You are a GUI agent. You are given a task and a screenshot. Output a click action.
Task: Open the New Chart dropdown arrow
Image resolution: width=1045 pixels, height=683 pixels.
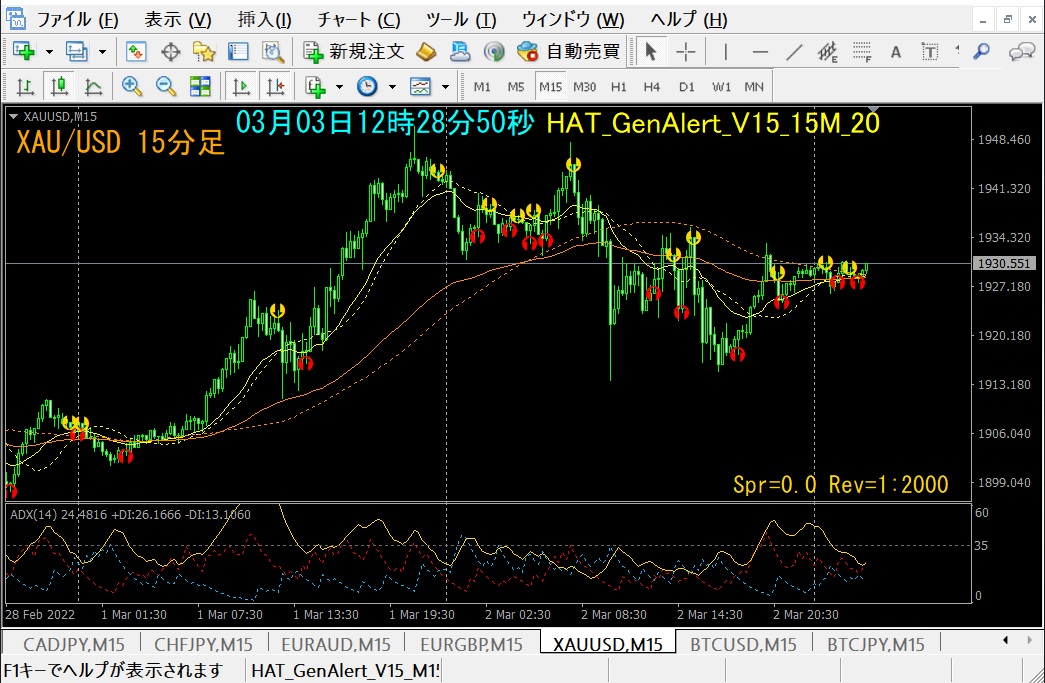(49, 51)
